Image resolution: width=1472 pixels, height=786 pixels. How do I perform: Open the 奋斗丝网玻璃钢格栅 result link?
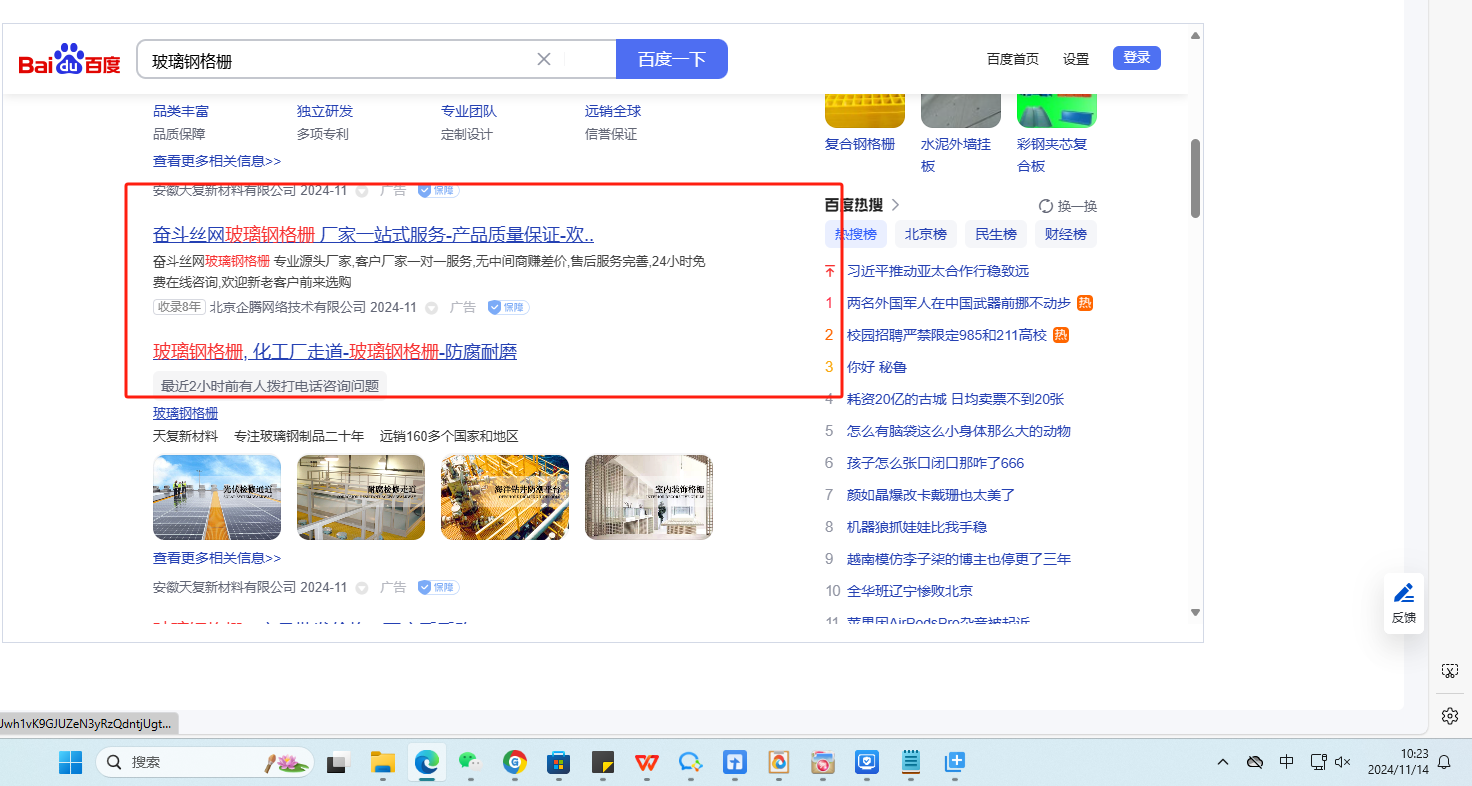click(373, 235)
